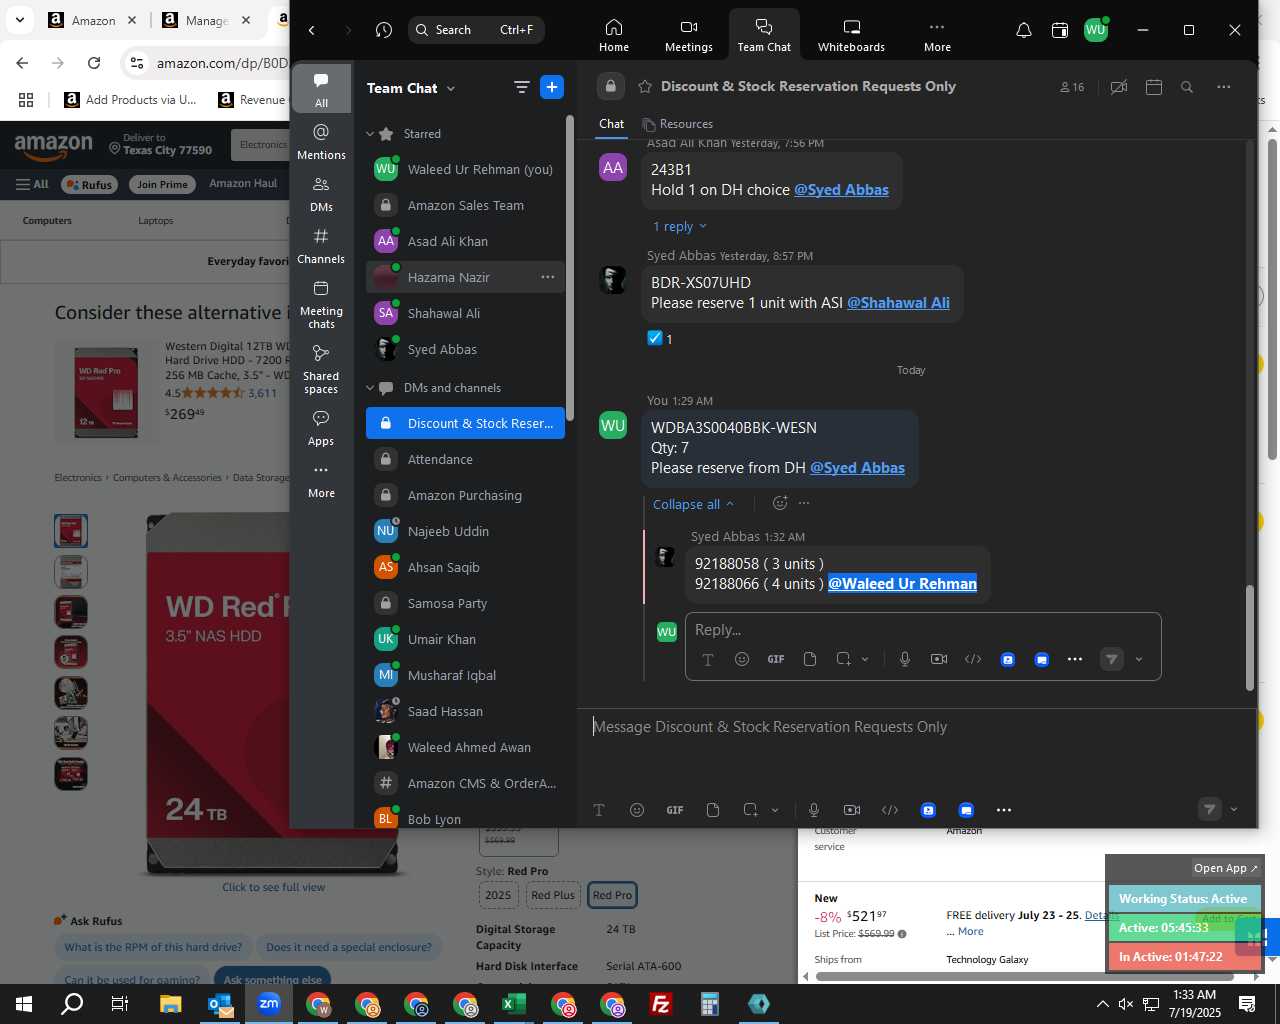Screen dimensions: 1280x1024
Task: Open screenshot dropdown in main composer
Action: (775, 810)
